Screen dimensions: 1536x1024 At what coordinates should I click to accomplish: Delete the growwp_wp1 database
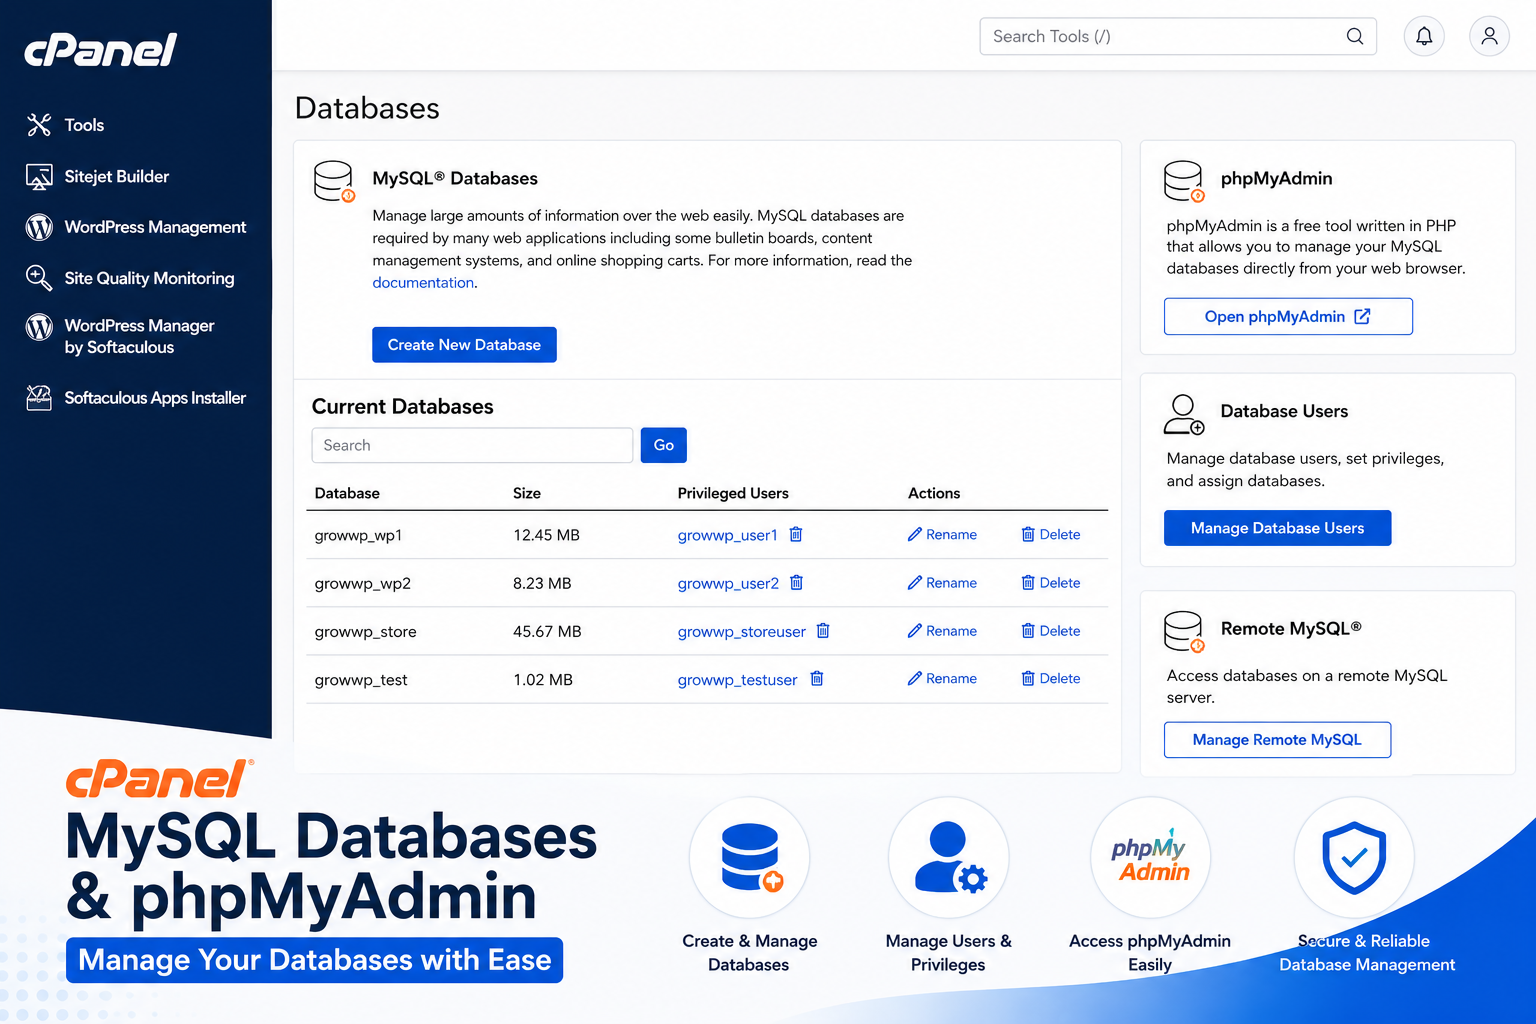(x=1051, y=535)
